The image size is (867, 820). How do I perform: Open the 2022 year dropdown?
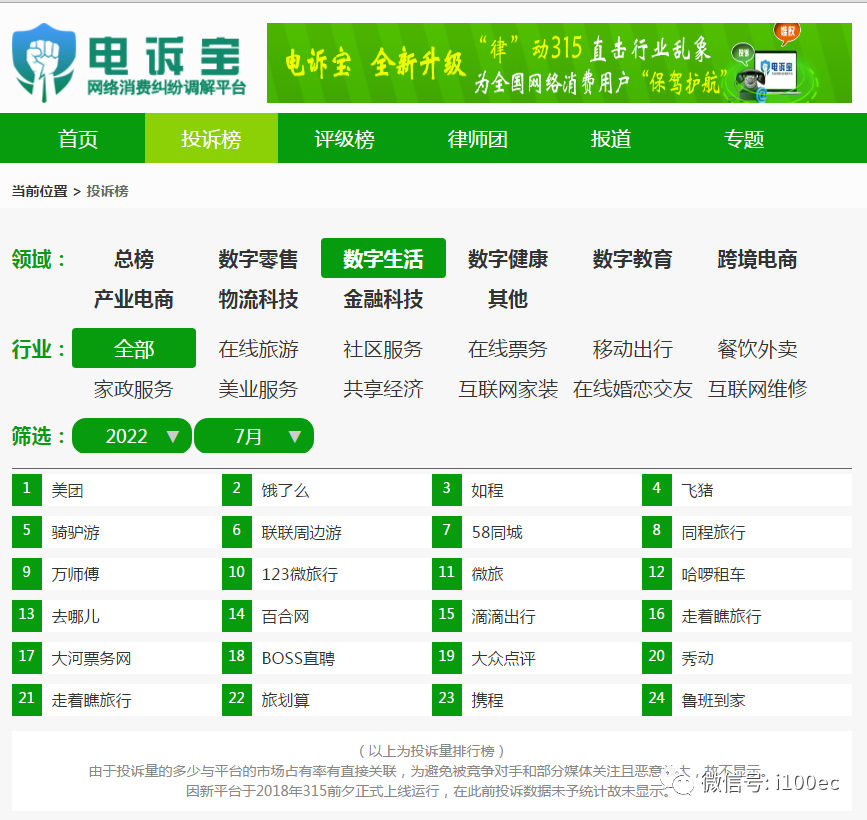point(132,436)
